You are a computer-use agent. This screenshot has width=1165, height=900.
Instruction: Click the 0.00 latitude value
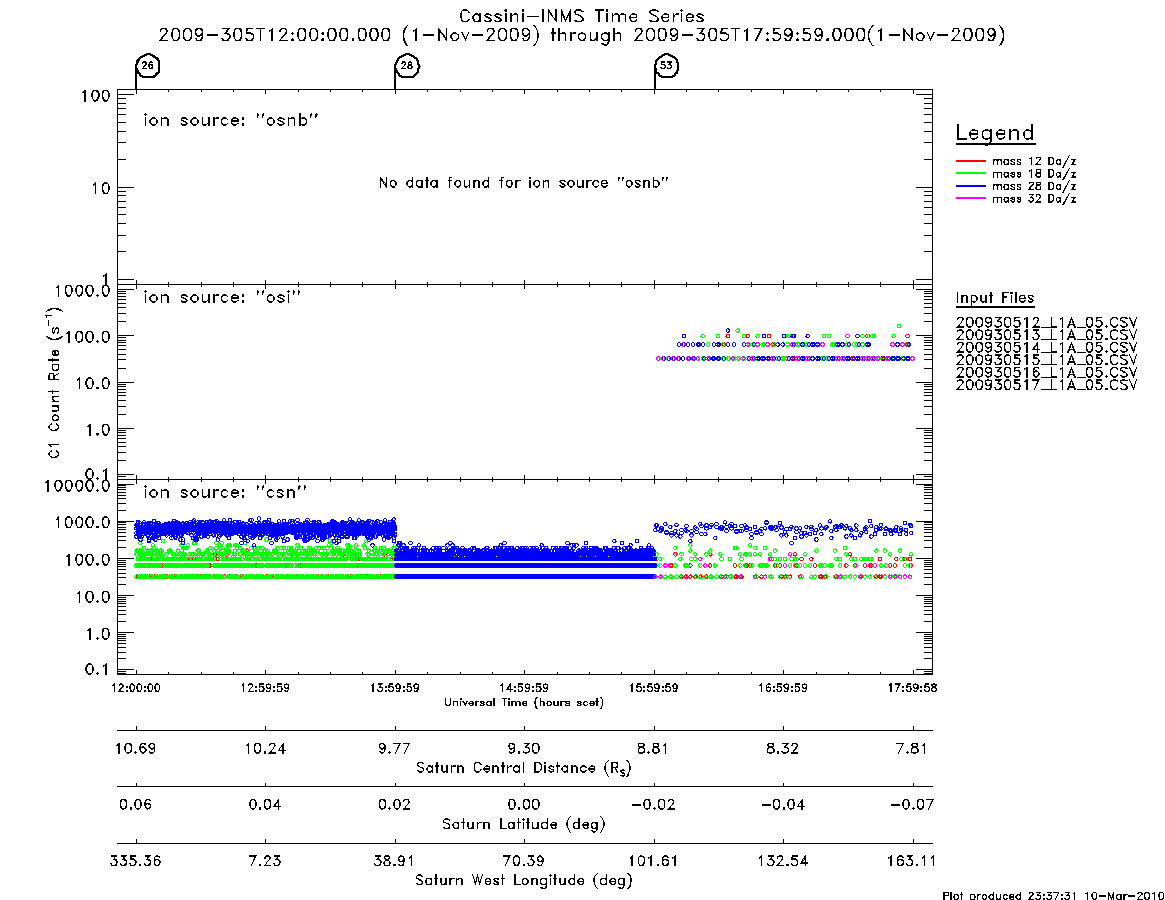tap(524, 805)
